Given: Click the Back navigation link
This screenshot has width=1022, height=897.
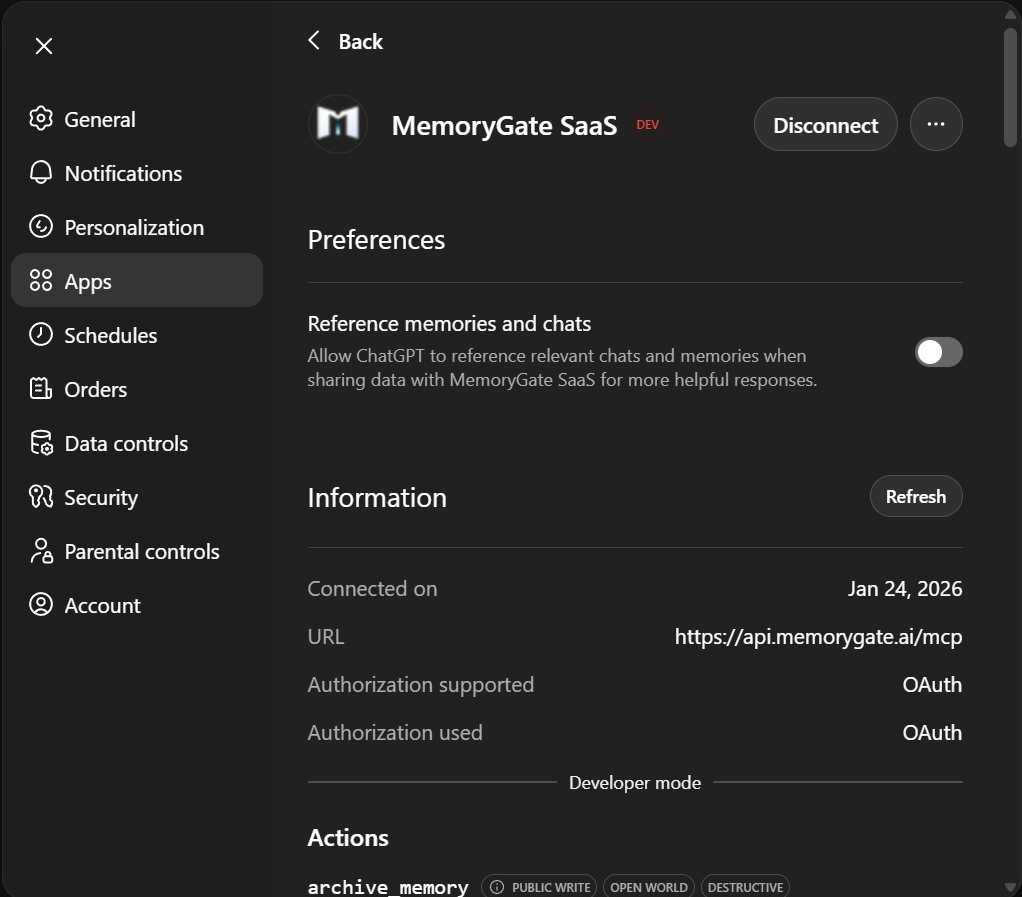Looking at the screenshot, I should tap(345, 41).
